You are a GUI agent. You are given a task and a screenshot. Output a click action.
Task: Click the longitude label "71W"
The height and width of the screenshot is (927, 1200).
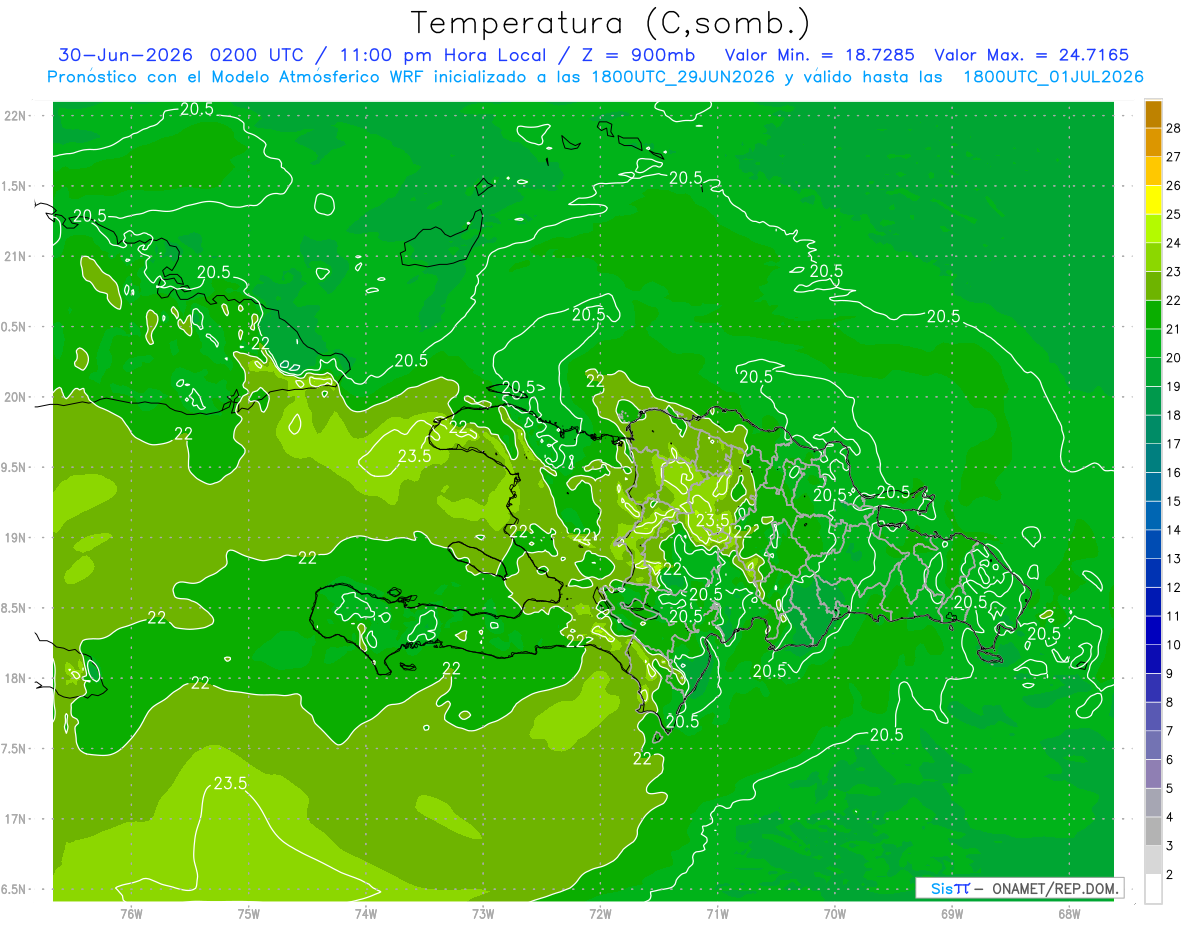click(717, 913)
